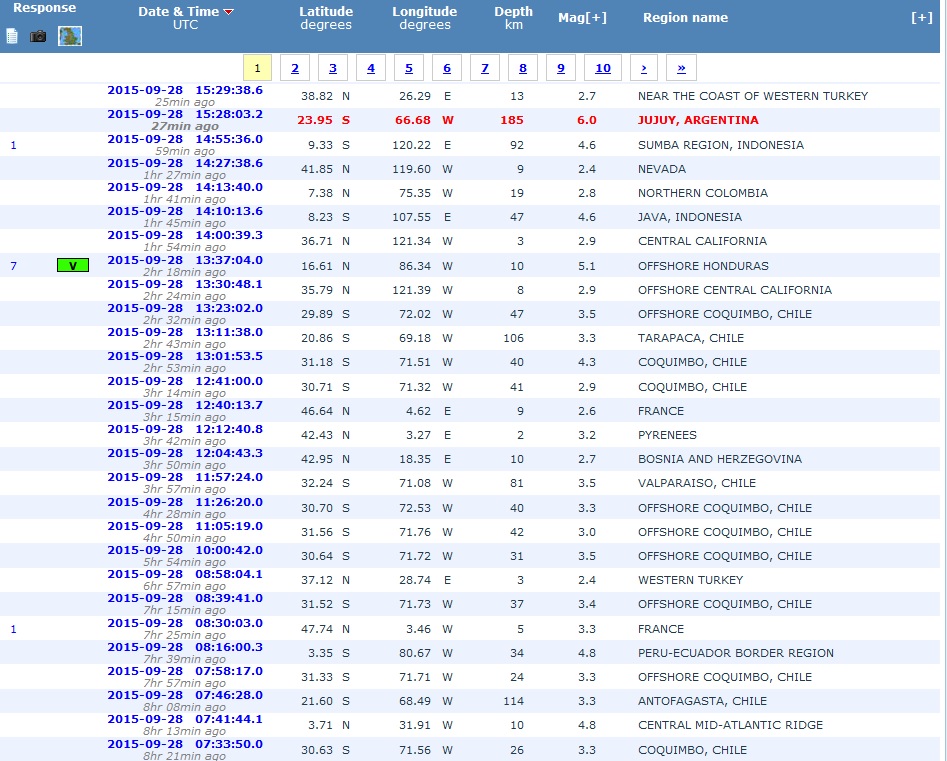Click the magnitude 6.0 value in red
947x761 pixels.
tap(586, 120)
